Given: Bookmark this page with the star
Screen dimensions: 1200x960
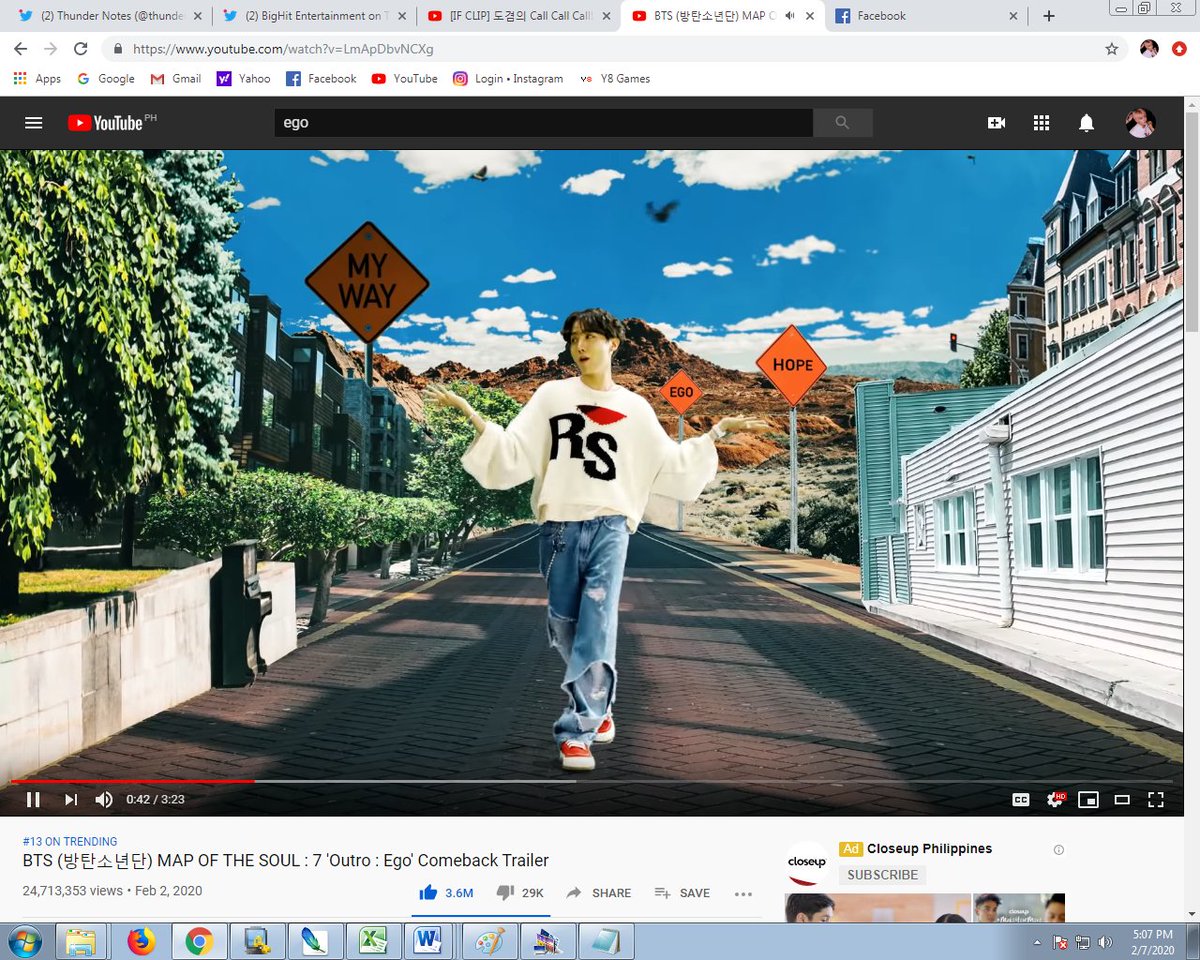Looking at the screenshot, I should pos(1111,49).
